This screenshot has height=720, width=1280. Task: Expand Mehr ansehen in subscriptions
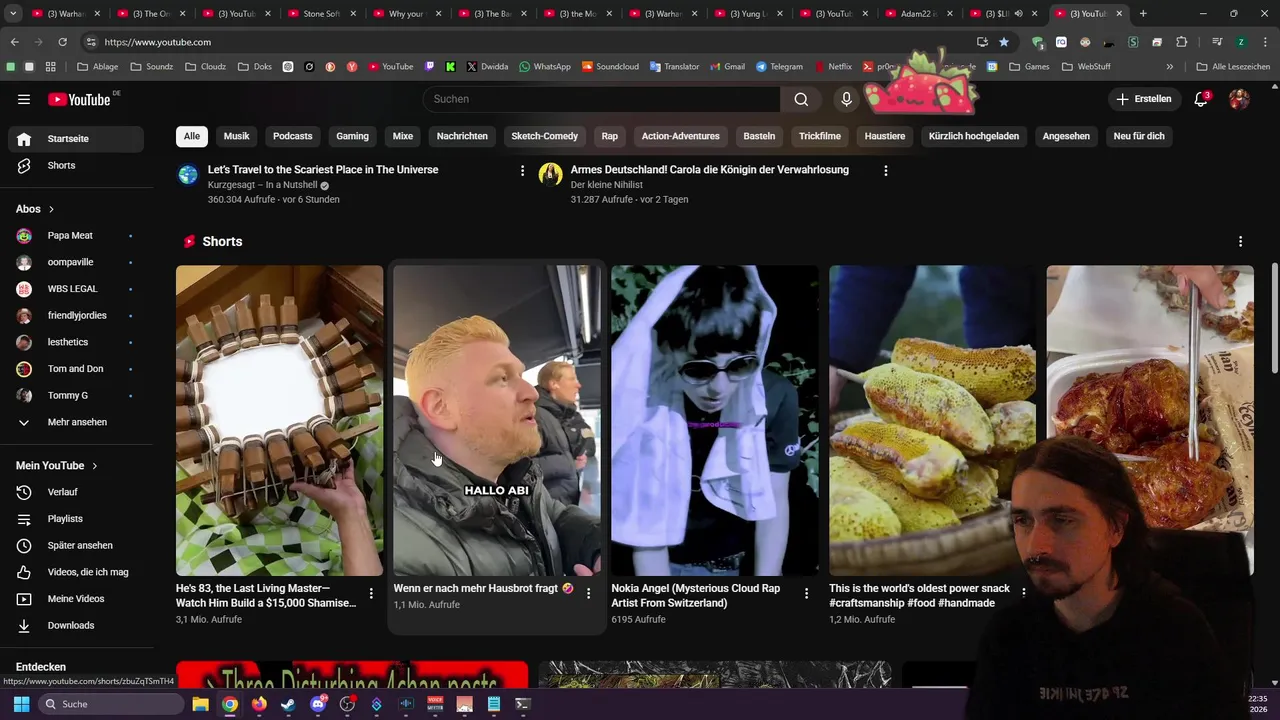pyautogui.click(x=76, y=422)
